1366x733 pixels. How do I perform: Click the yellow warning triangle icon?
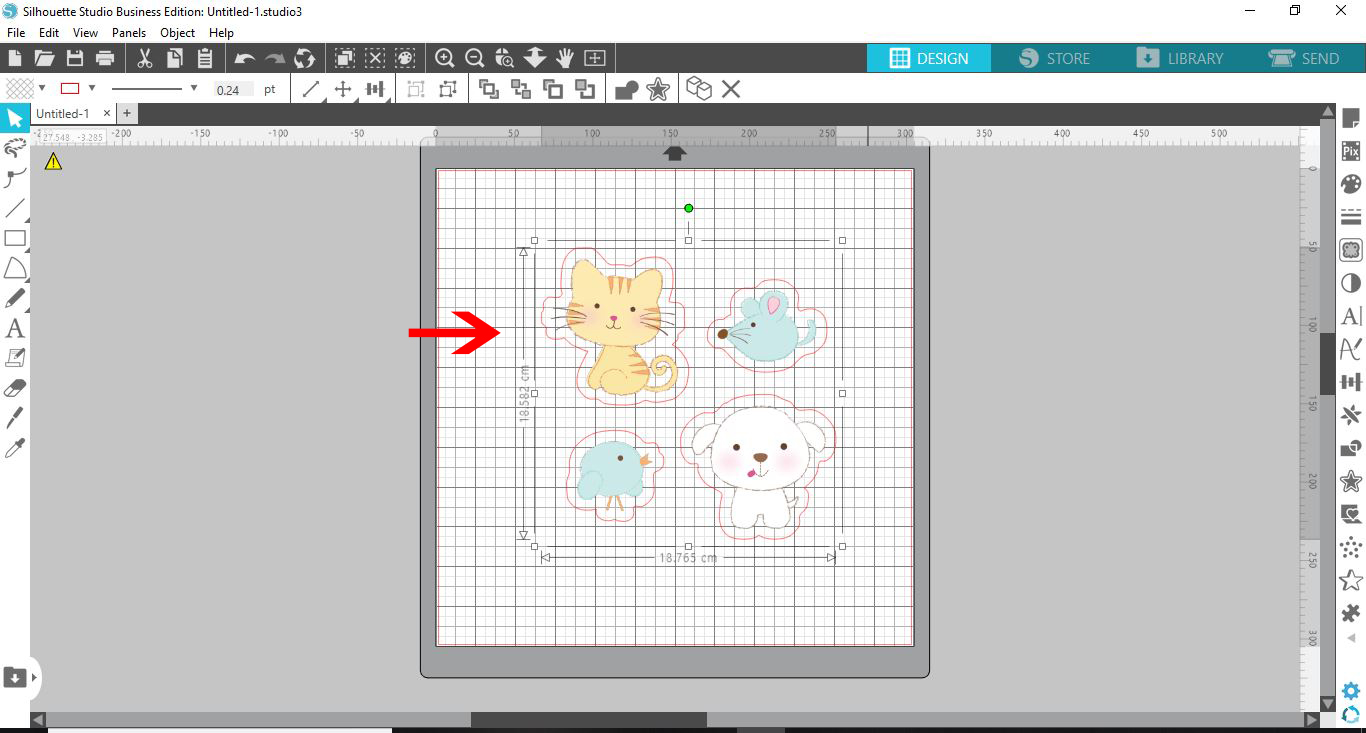(x=53, y=161)
